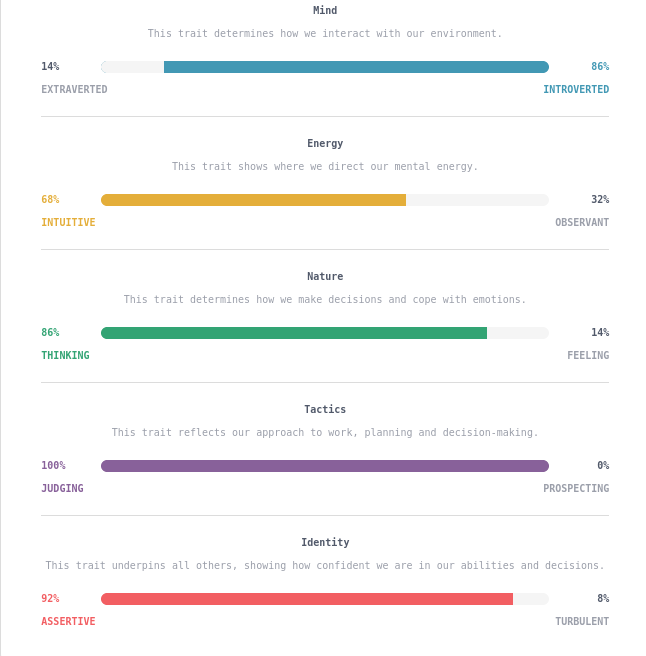This screenshot has height=656, width=646.
Task: Select the PROSPECTING trait label
Action: [576, 489]
